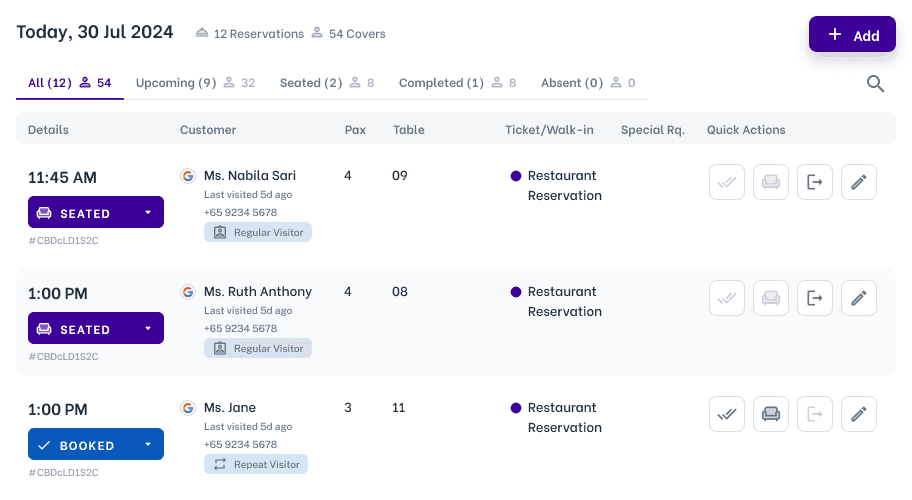Click double-check icon in Ms. Ruth Anthony row
912x500 pixels.
click(x=726, y=298)
